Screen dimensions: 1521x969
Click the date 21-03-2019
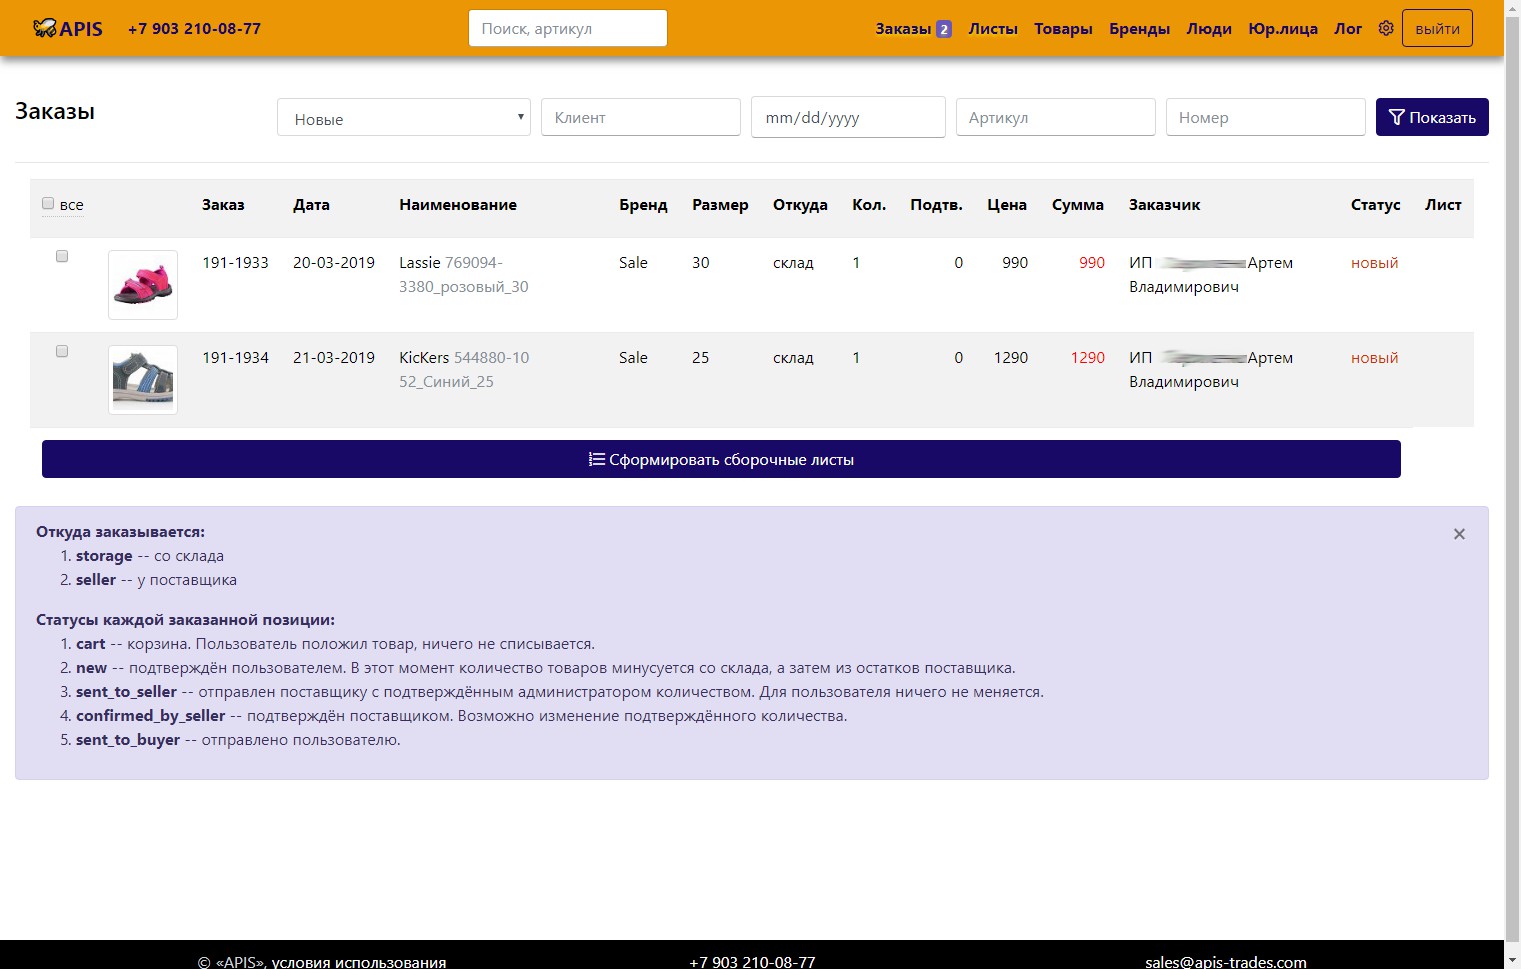334,358
